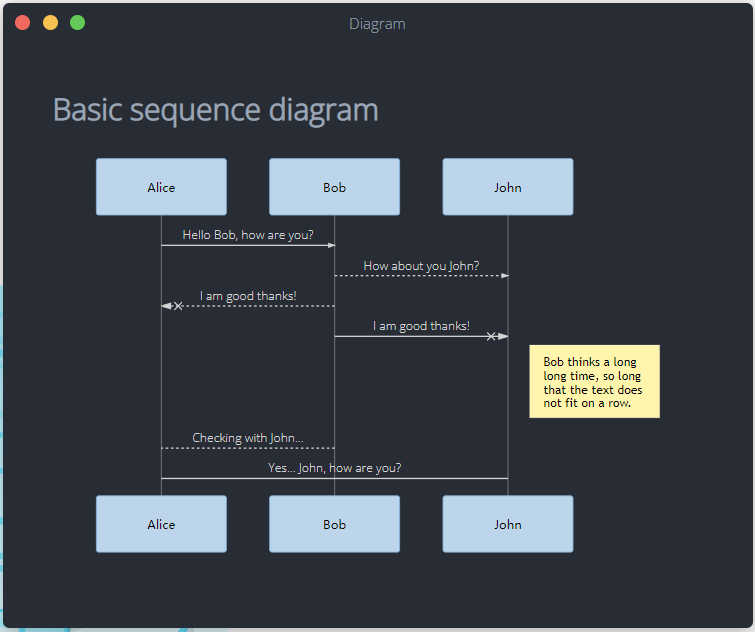755x632 pixels.
Task: Click the 'Checking with John...' message label
Action: coord(248,438)
